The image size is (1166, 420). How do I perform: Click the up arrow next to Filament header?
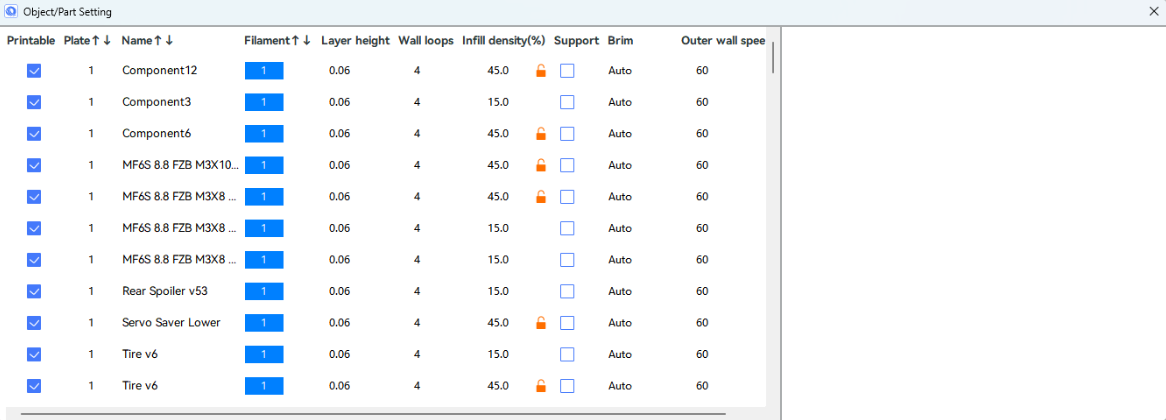pos(295,41)
